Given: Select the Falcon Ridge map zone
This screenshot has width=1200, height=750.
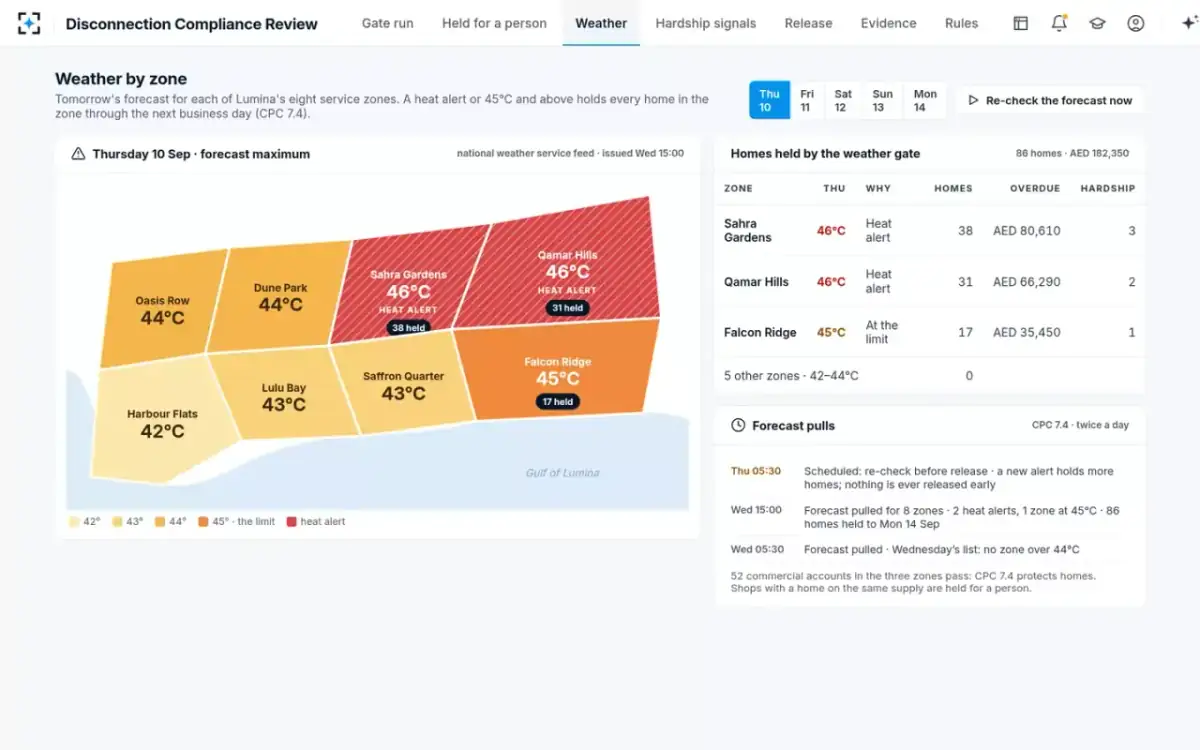Looking at the screenshot, I should coord(557,372).
